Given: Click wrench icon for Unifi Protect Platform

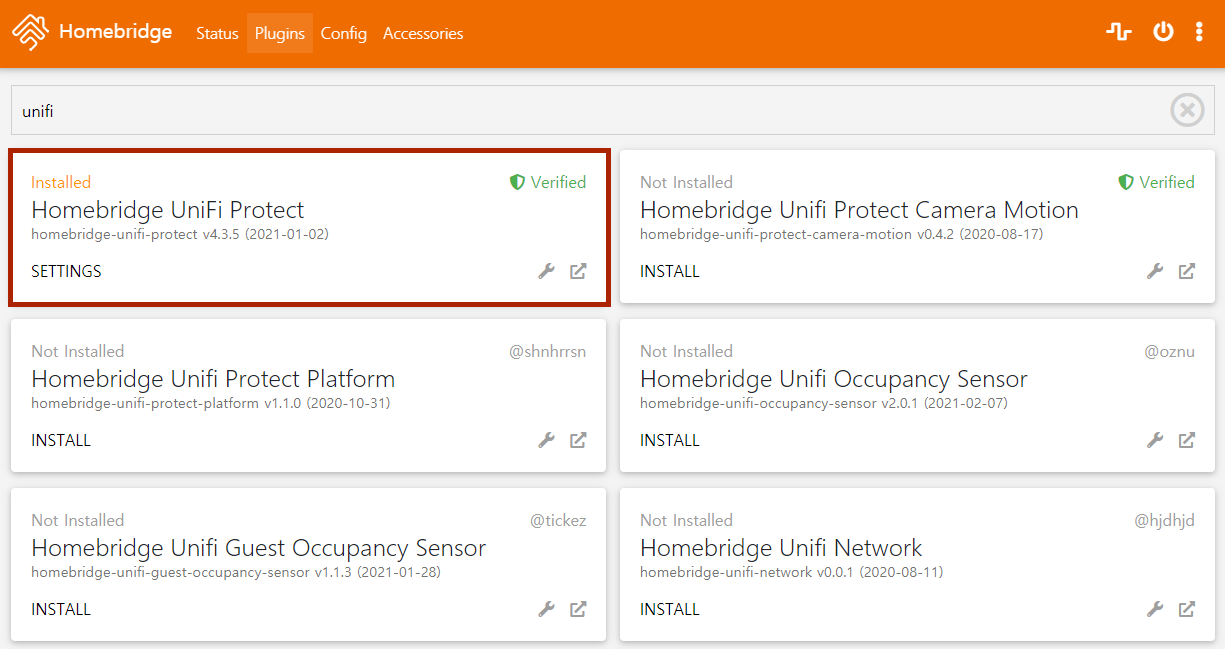Looking at the screenshot, I should click(x=547, y=440).
